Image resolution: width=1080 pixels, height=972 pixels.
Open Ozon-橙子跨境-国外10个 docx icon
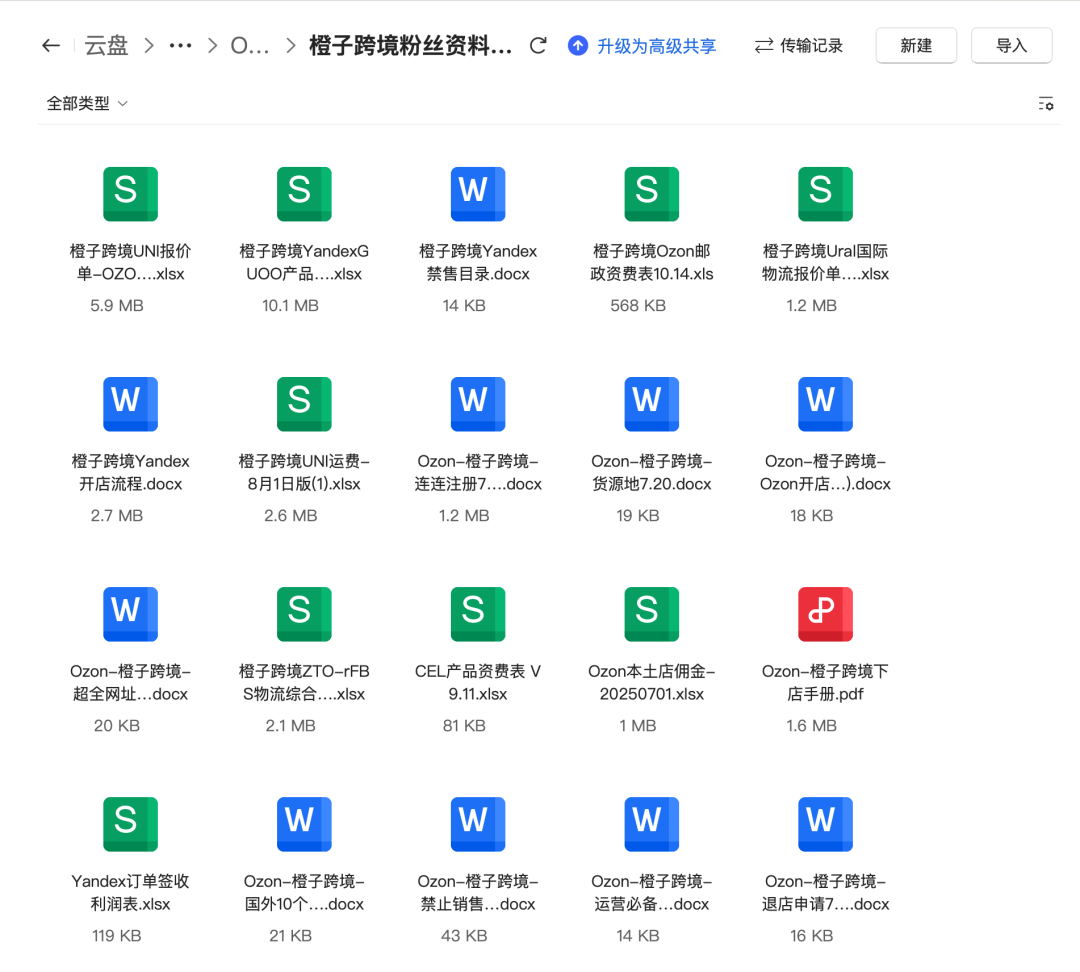pos(304,825)
